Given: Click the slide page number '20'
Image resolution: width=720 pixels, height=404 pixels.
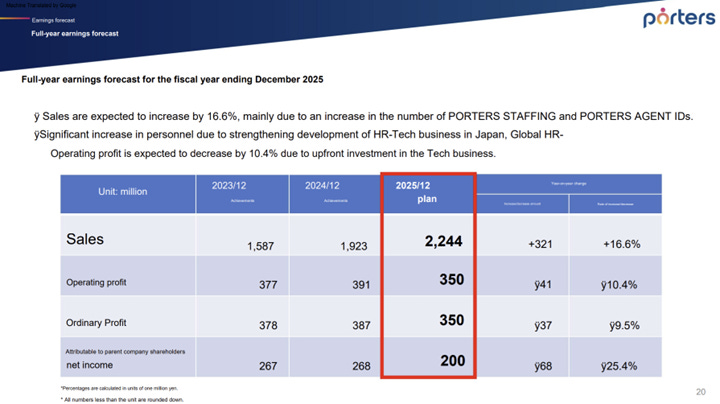Looking at the screenshot, I should pyautogui.click(x=701, y=392).
